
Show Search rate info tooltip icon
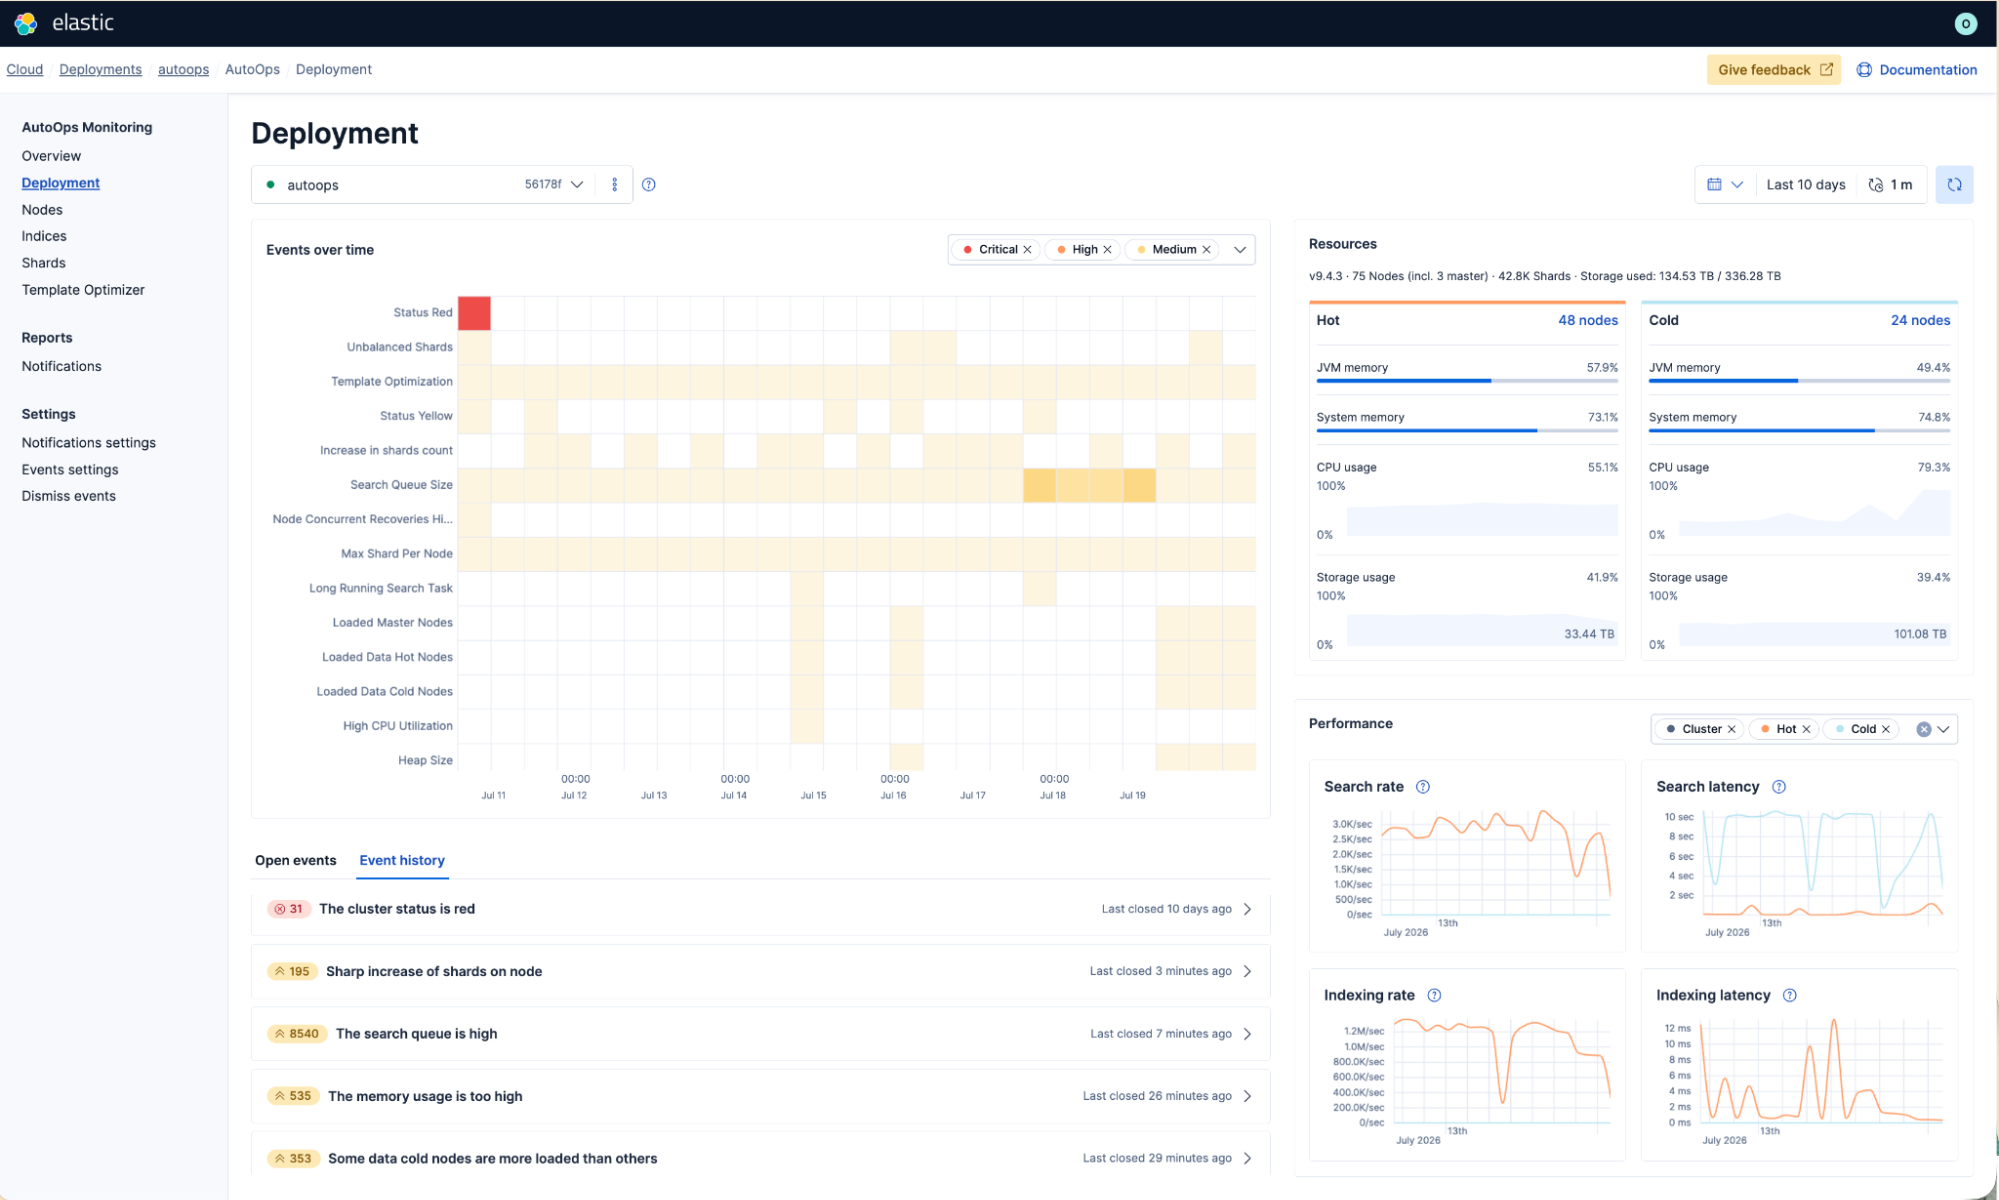(1423, 787)
